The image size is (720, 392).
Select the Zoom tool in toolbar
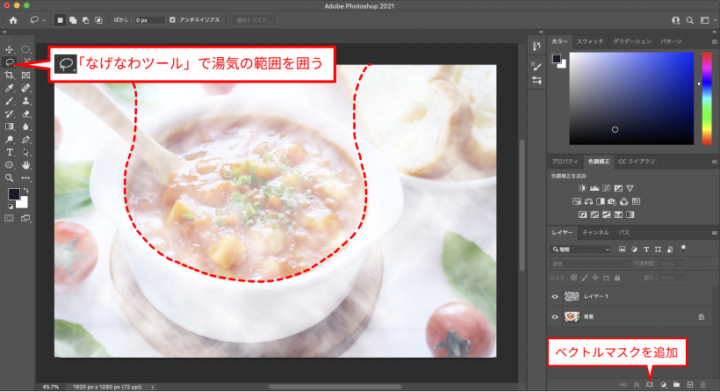click(x=9, y=178)
